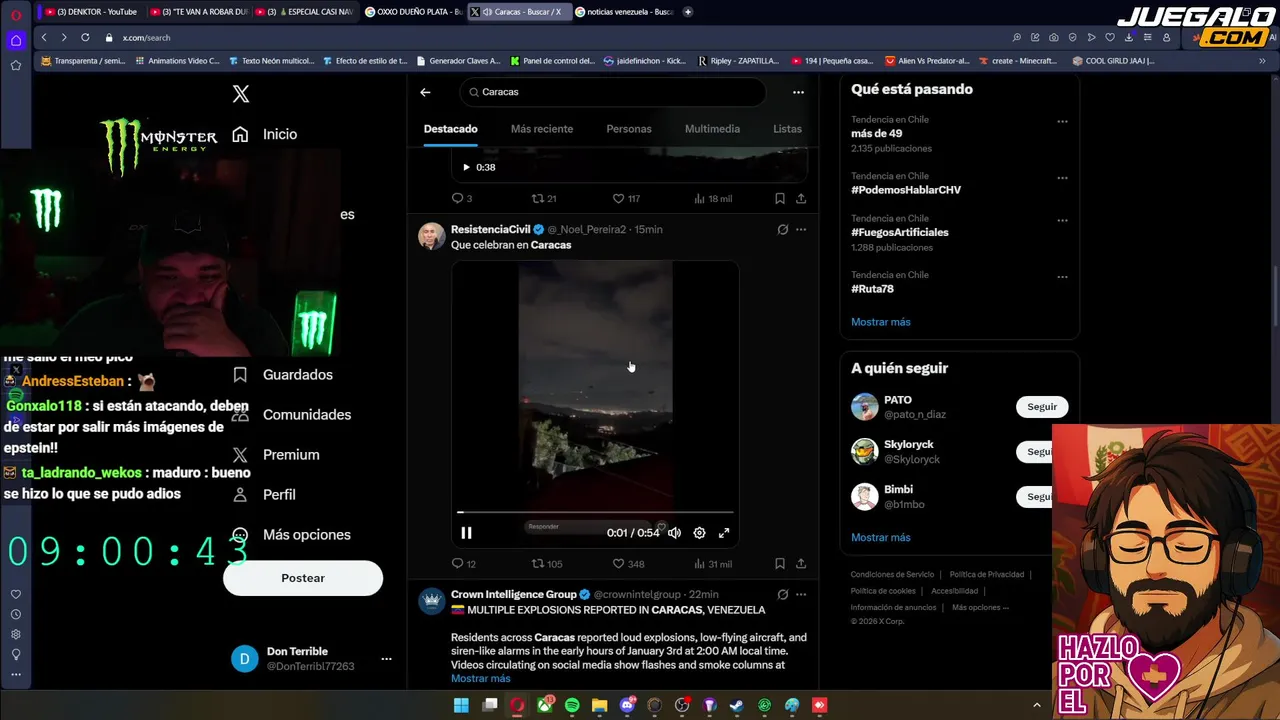Show more under A quién seguir
The width and height of the screenshot is (1280, 720).
pos(881,537)
